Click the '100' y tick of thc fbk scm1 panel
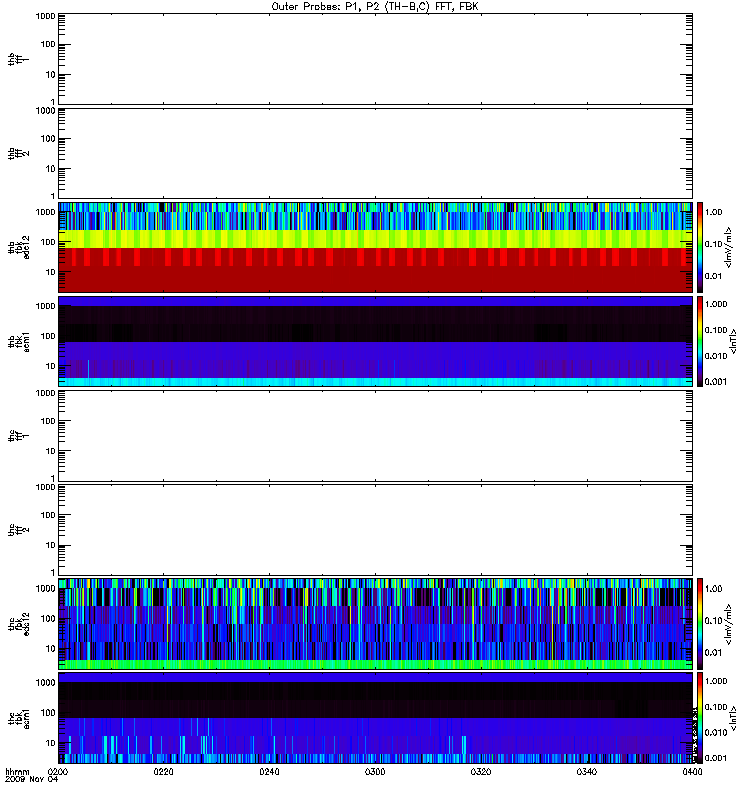The width and height of the screenshot is (750, 800). pos(48,713)
